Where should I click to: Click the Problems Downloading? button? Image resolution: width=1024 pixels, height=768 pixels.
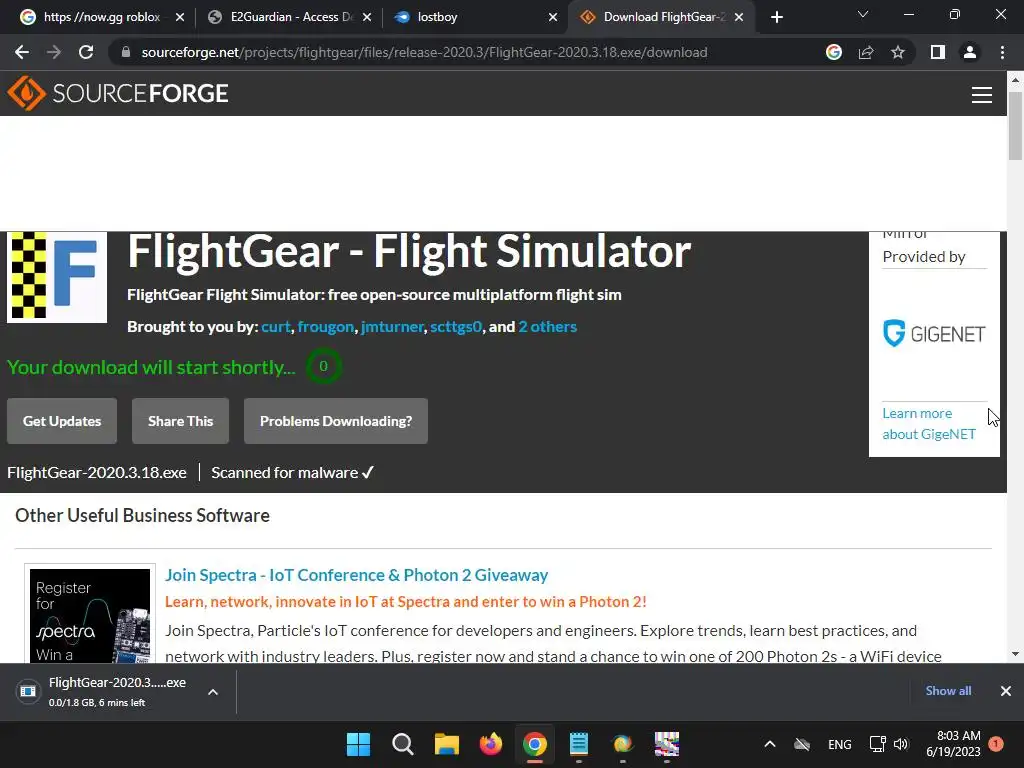336,421
